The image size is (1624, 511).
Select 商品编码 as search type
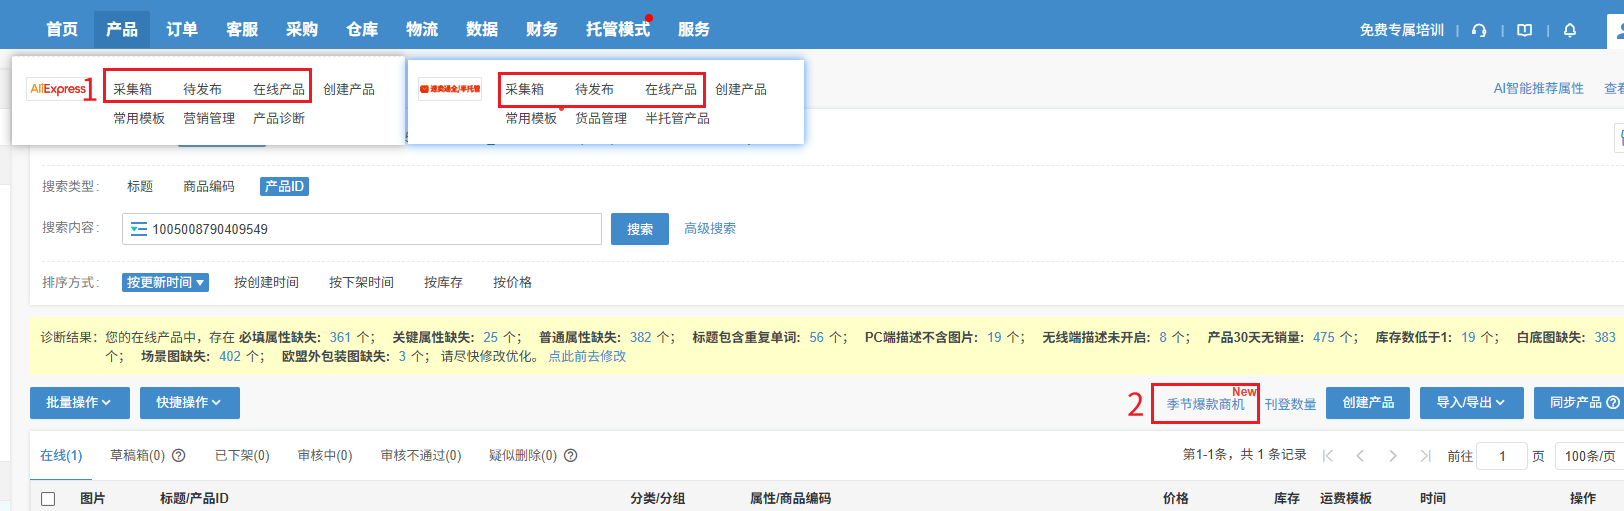click(208, 186)
